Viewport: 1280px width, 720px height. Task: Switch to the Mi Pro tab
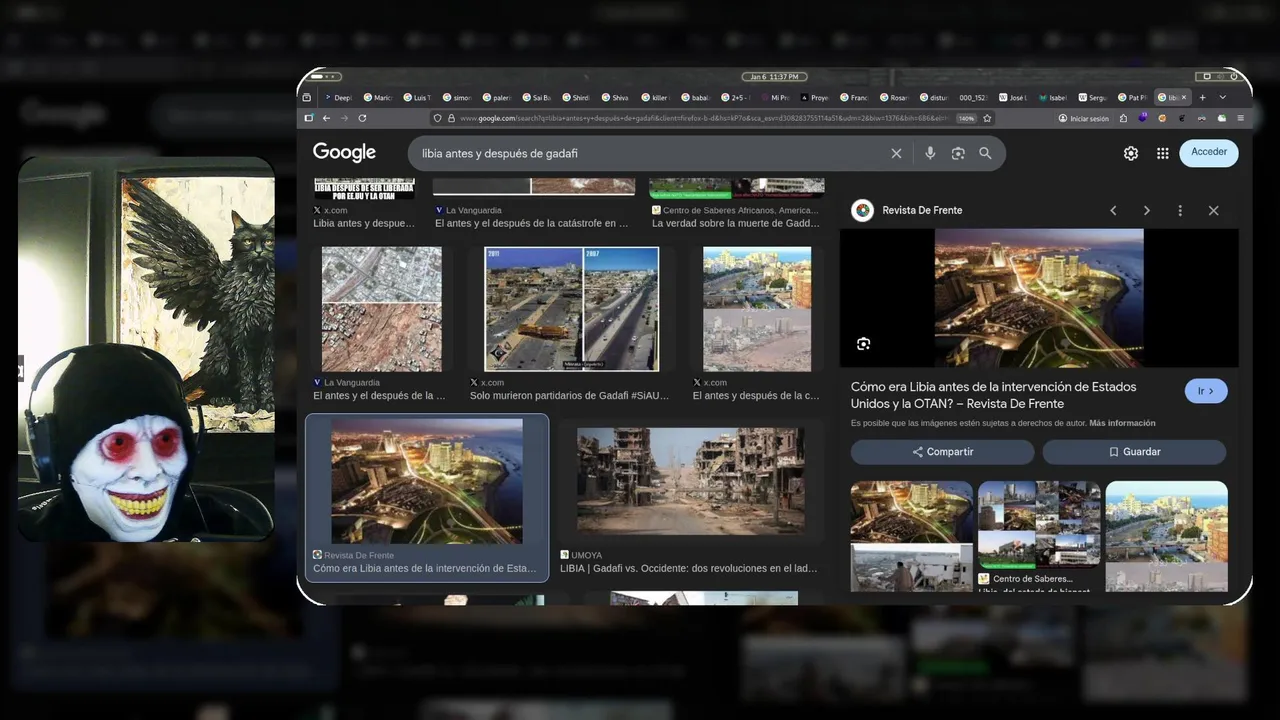click(x=775, y=97)
